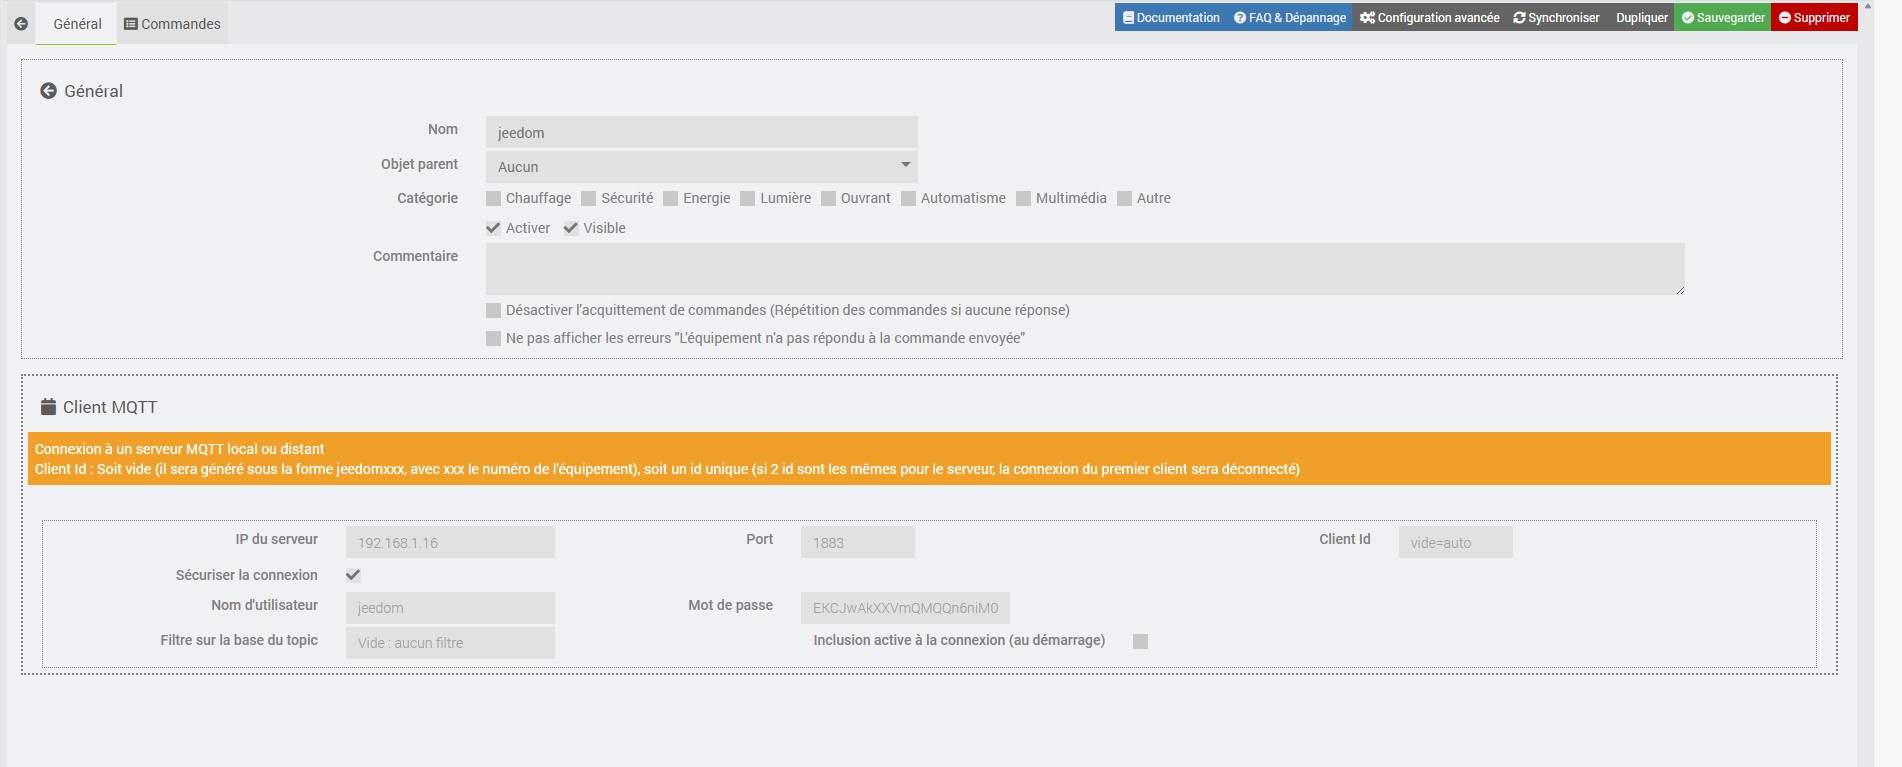Check Ne pas afficher les erreurs option
This screenshot has height=767, width=1902.
(493, 339)
